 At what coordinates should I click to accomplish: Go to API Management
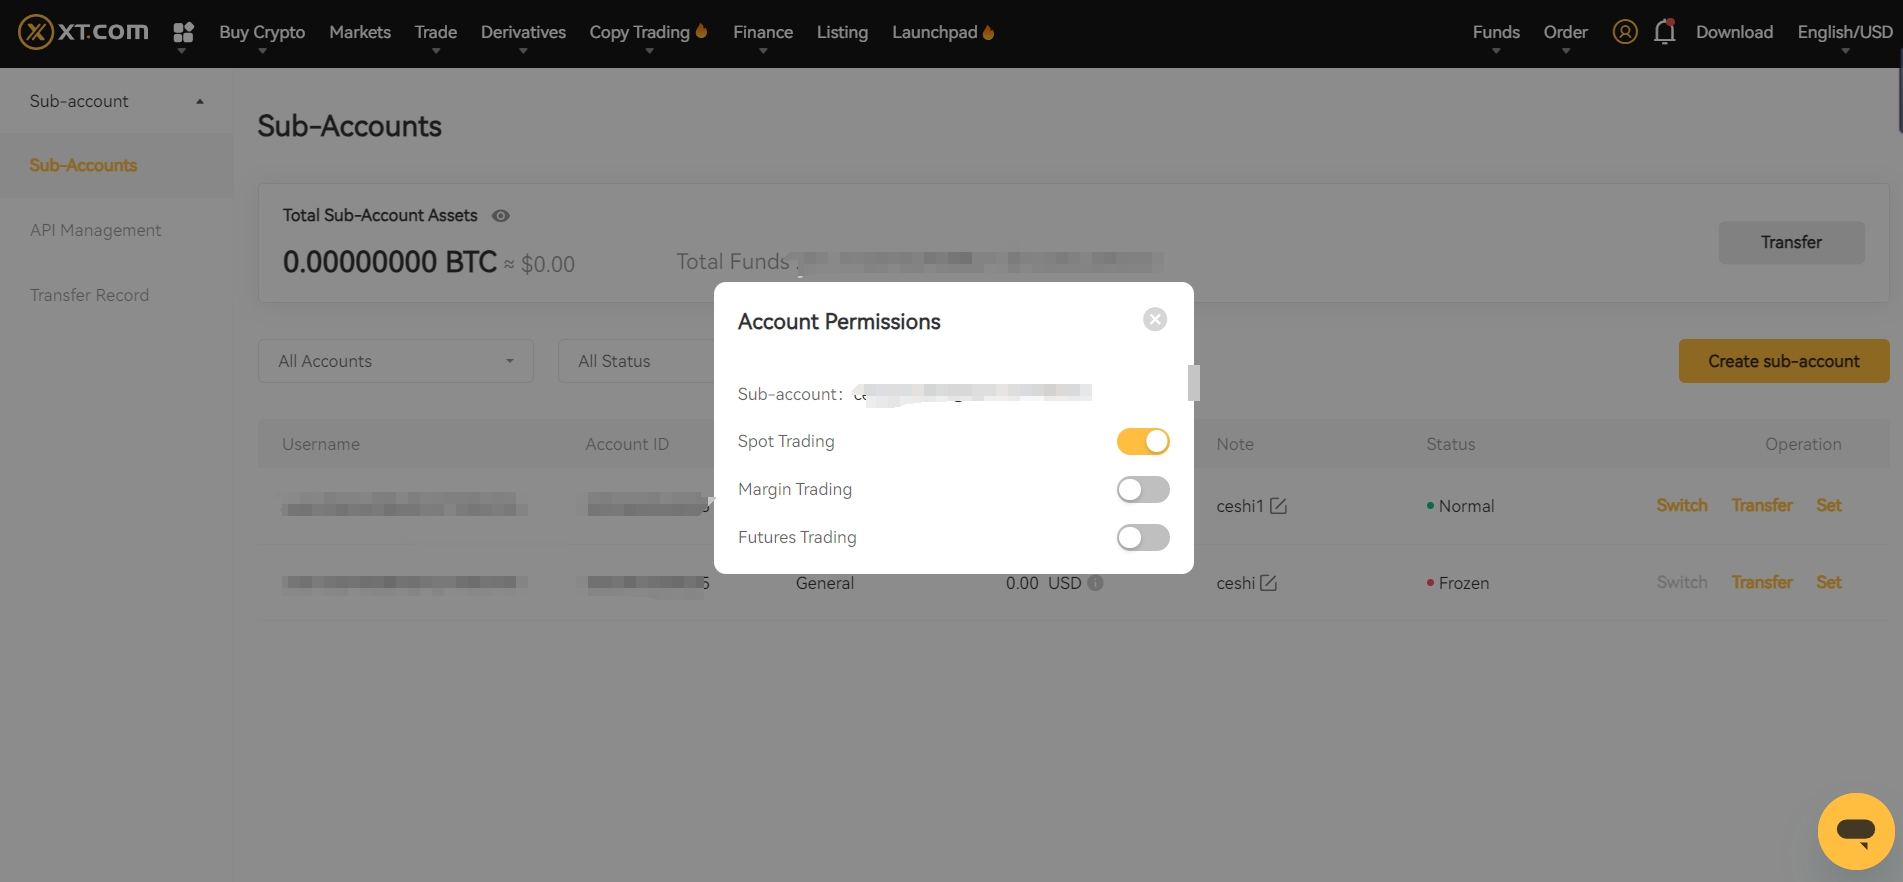[95, 230]
